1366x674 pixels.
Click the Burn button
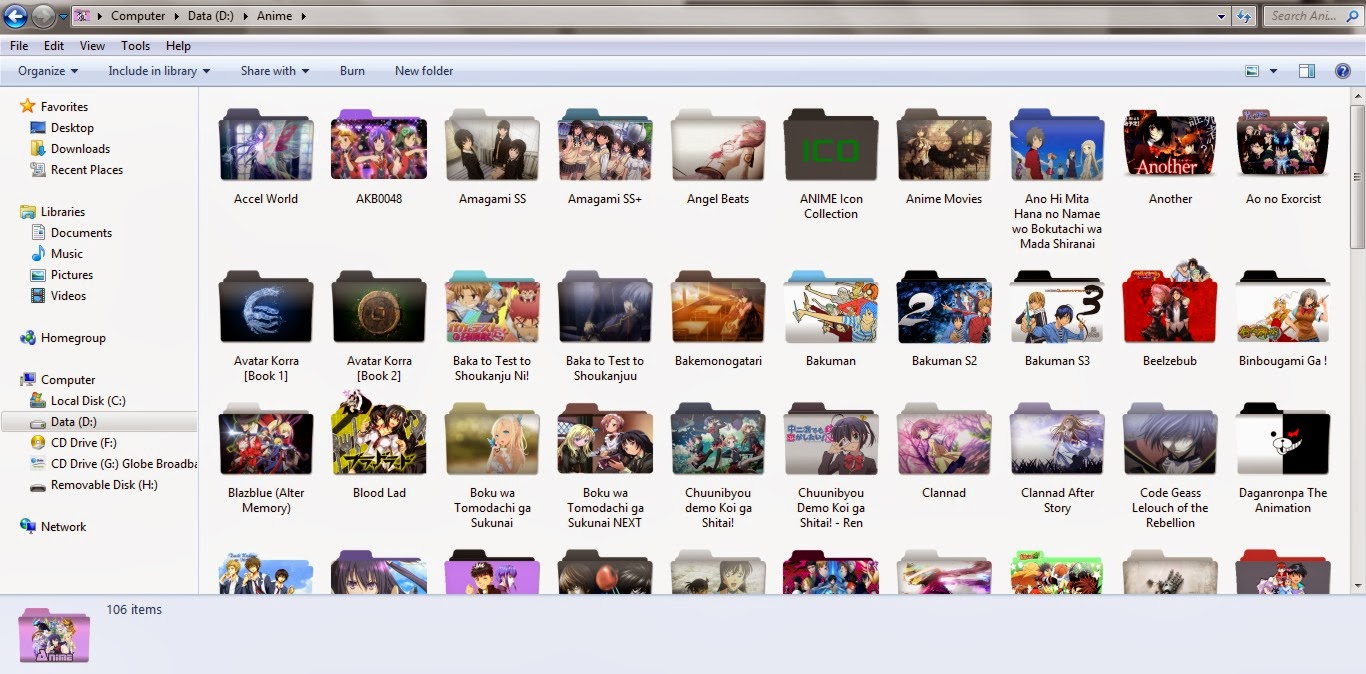pyautogui.click(x=352, y=71)
